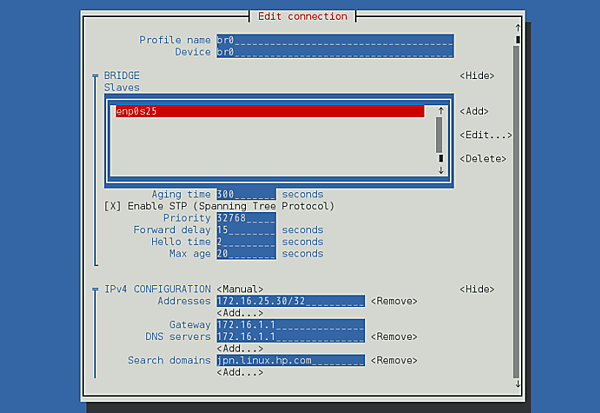Delete the selected bridge slave
This screenshot has width=600, height=413.
point(483,159)
